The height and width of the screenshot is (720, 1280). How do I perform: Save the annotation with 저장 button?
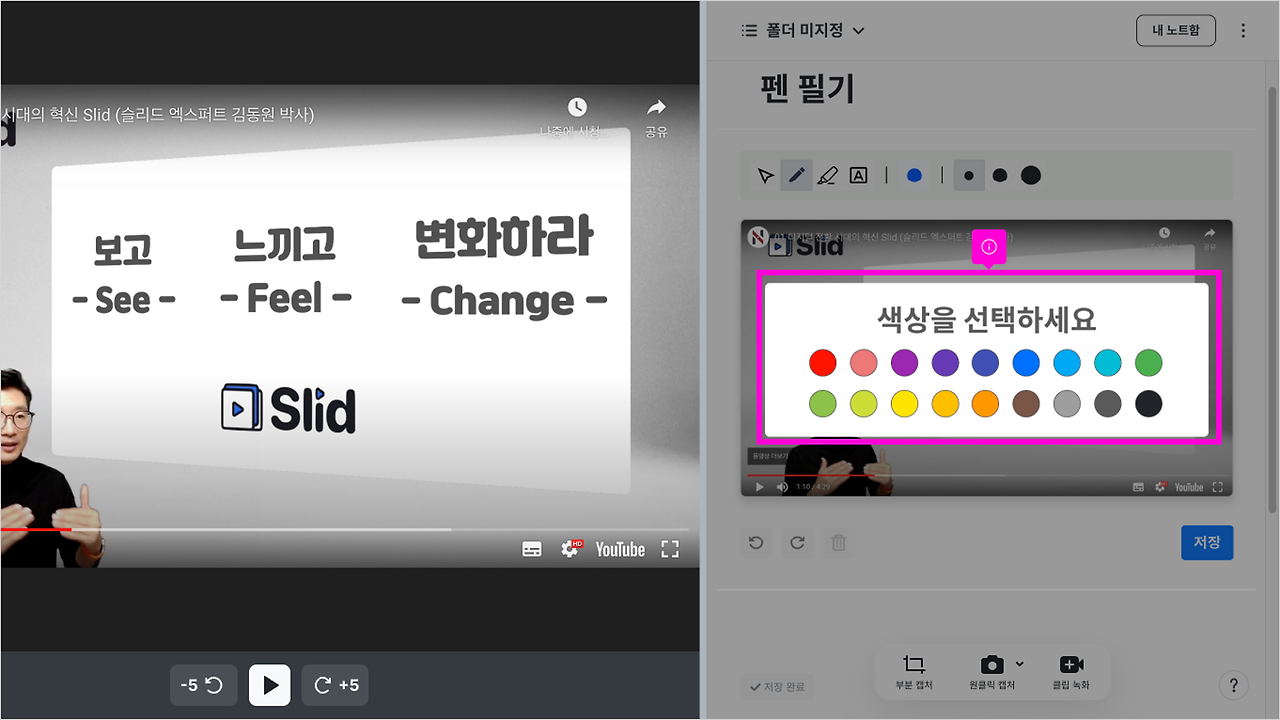1207,542
